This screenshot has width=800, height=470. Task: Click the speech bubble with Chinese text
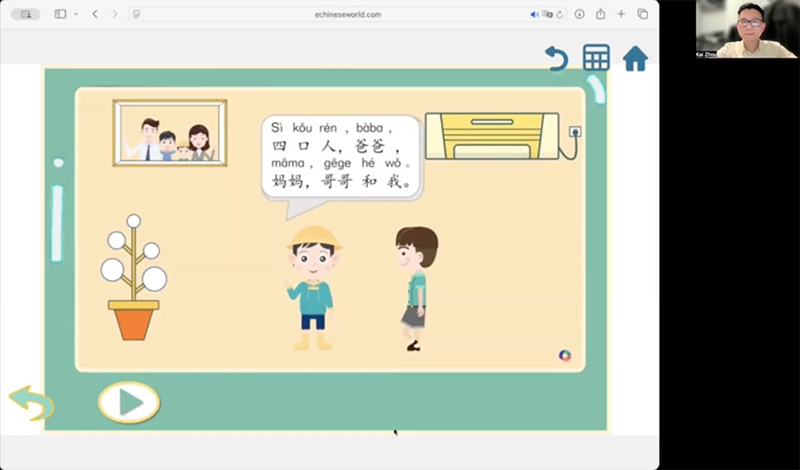click(x=341, y=156)
